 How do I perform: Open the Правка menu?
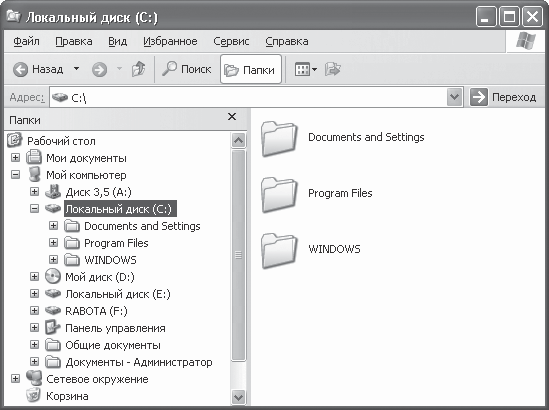[74, 41]
